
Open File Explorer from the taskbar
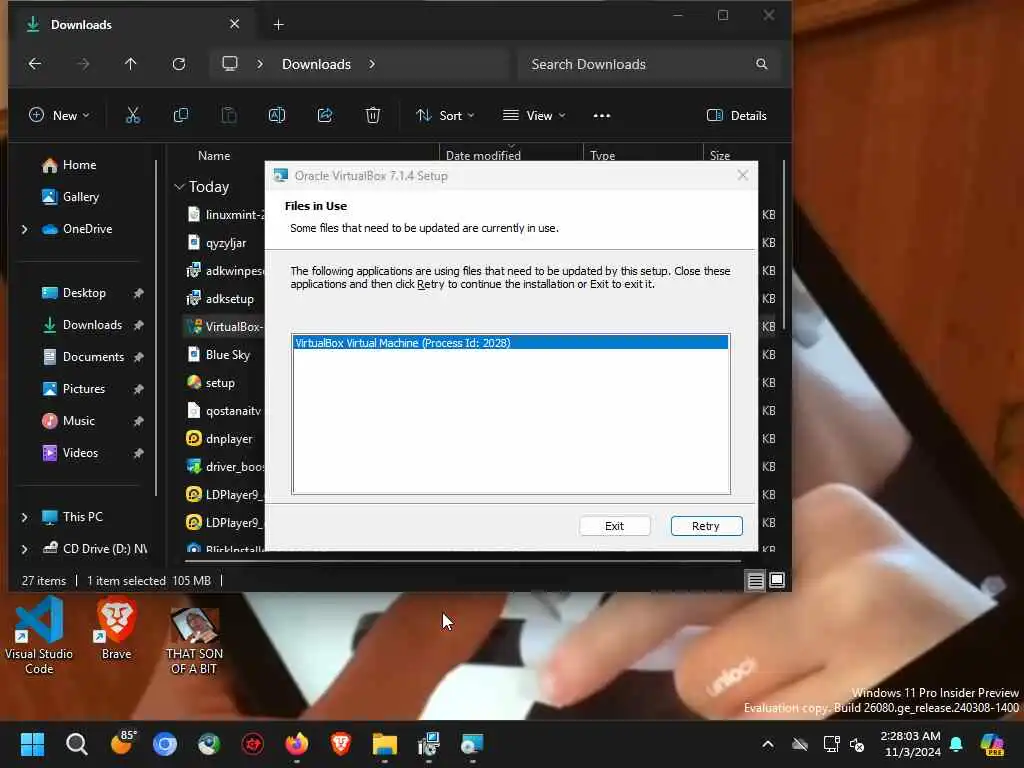[x=385, y=744]
